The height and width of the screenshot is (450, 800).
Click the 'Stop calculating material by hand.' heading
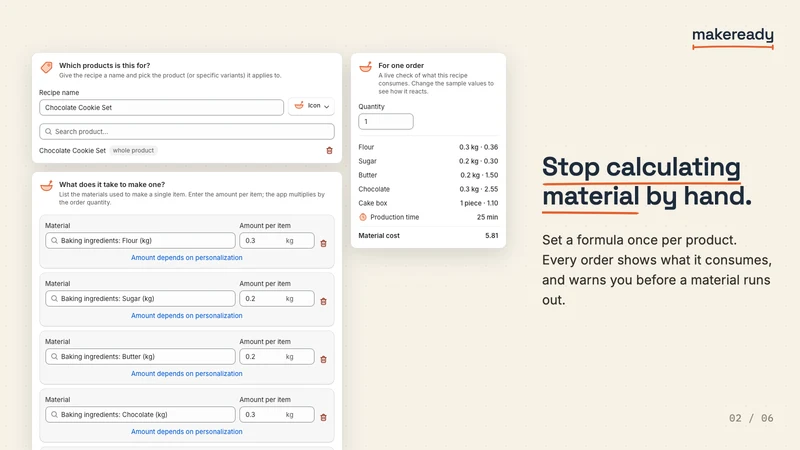click(x=646, y=182)
